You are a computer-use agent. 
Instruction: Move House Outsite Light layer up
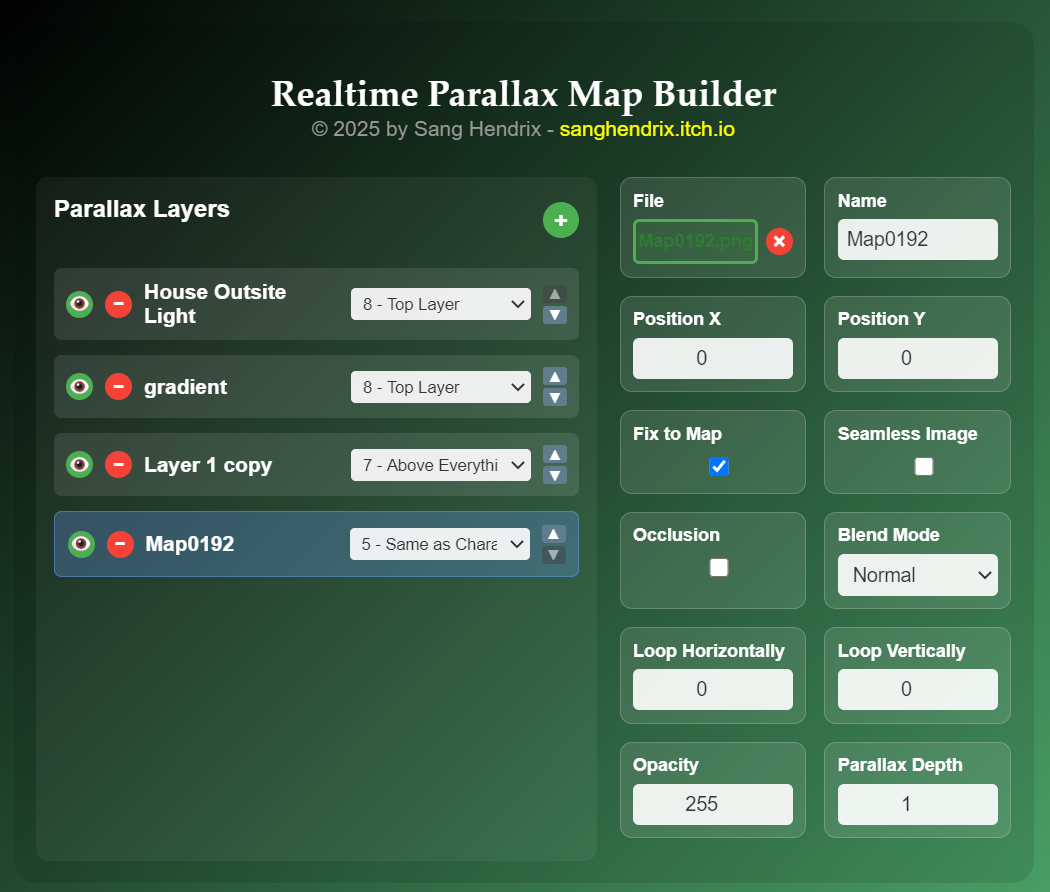pos(554,294)
